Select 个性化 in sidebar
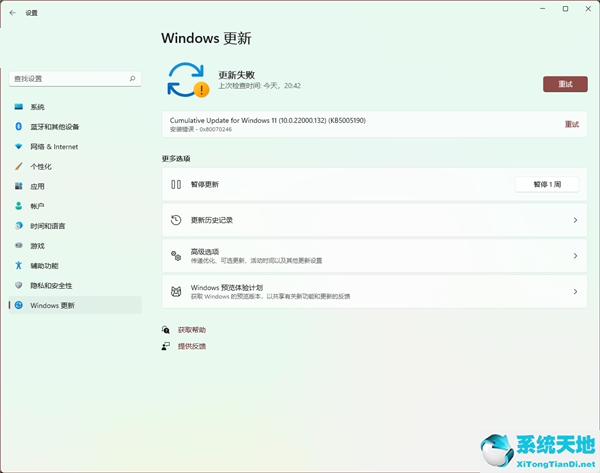600x473 pixels. 75,166
